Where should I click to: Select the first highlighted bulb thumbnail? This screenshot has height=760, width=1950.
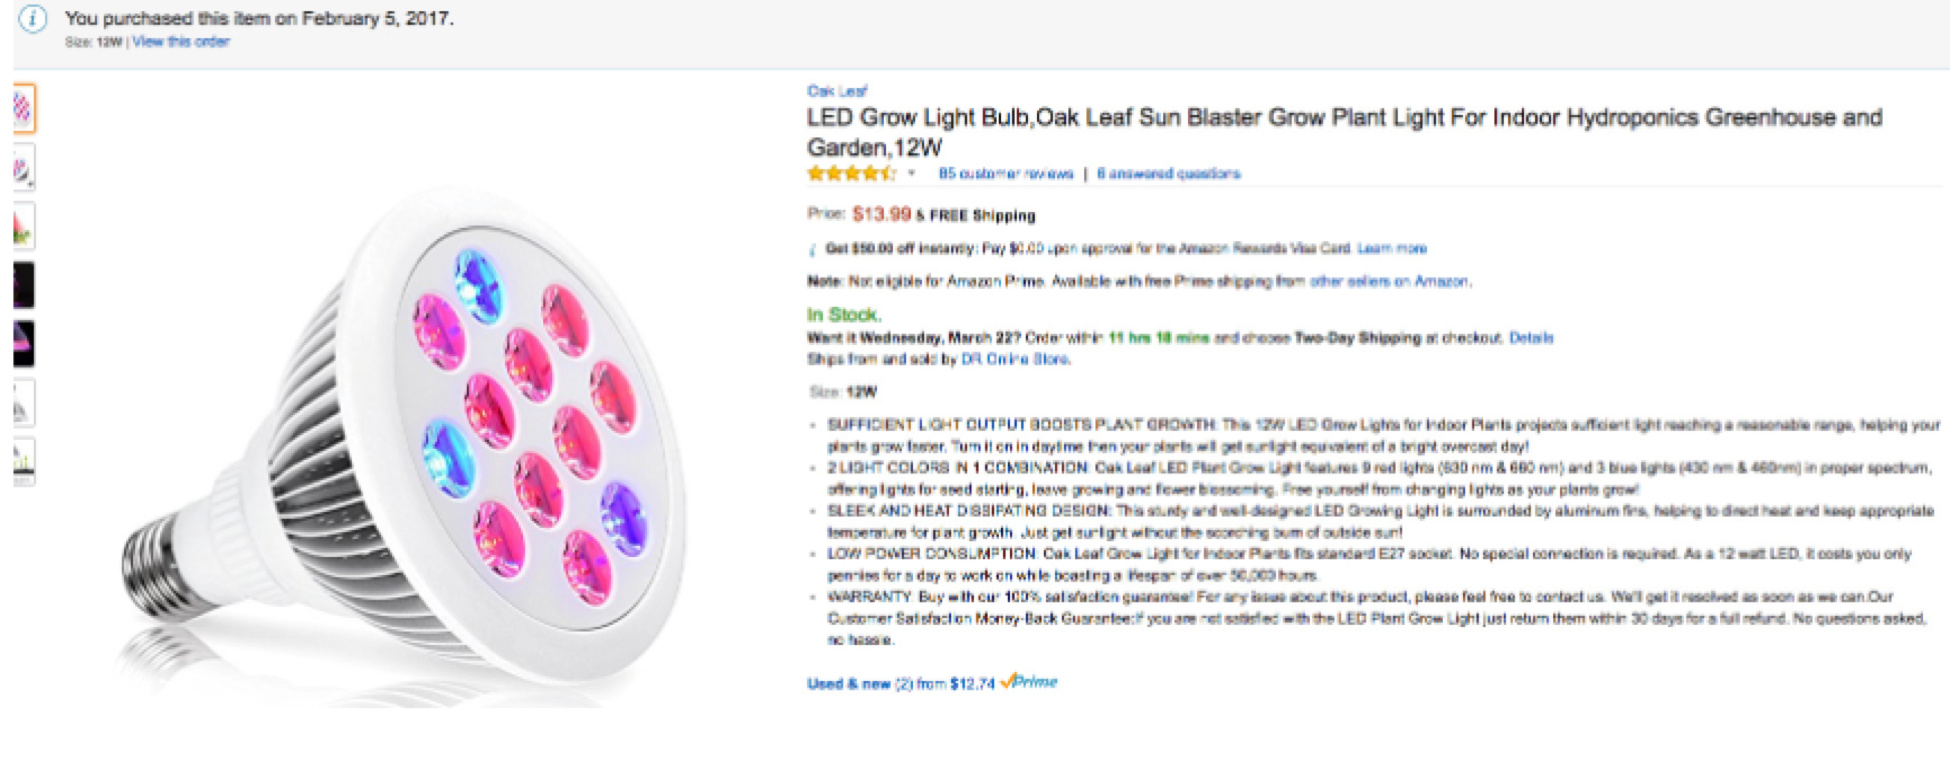24,108
